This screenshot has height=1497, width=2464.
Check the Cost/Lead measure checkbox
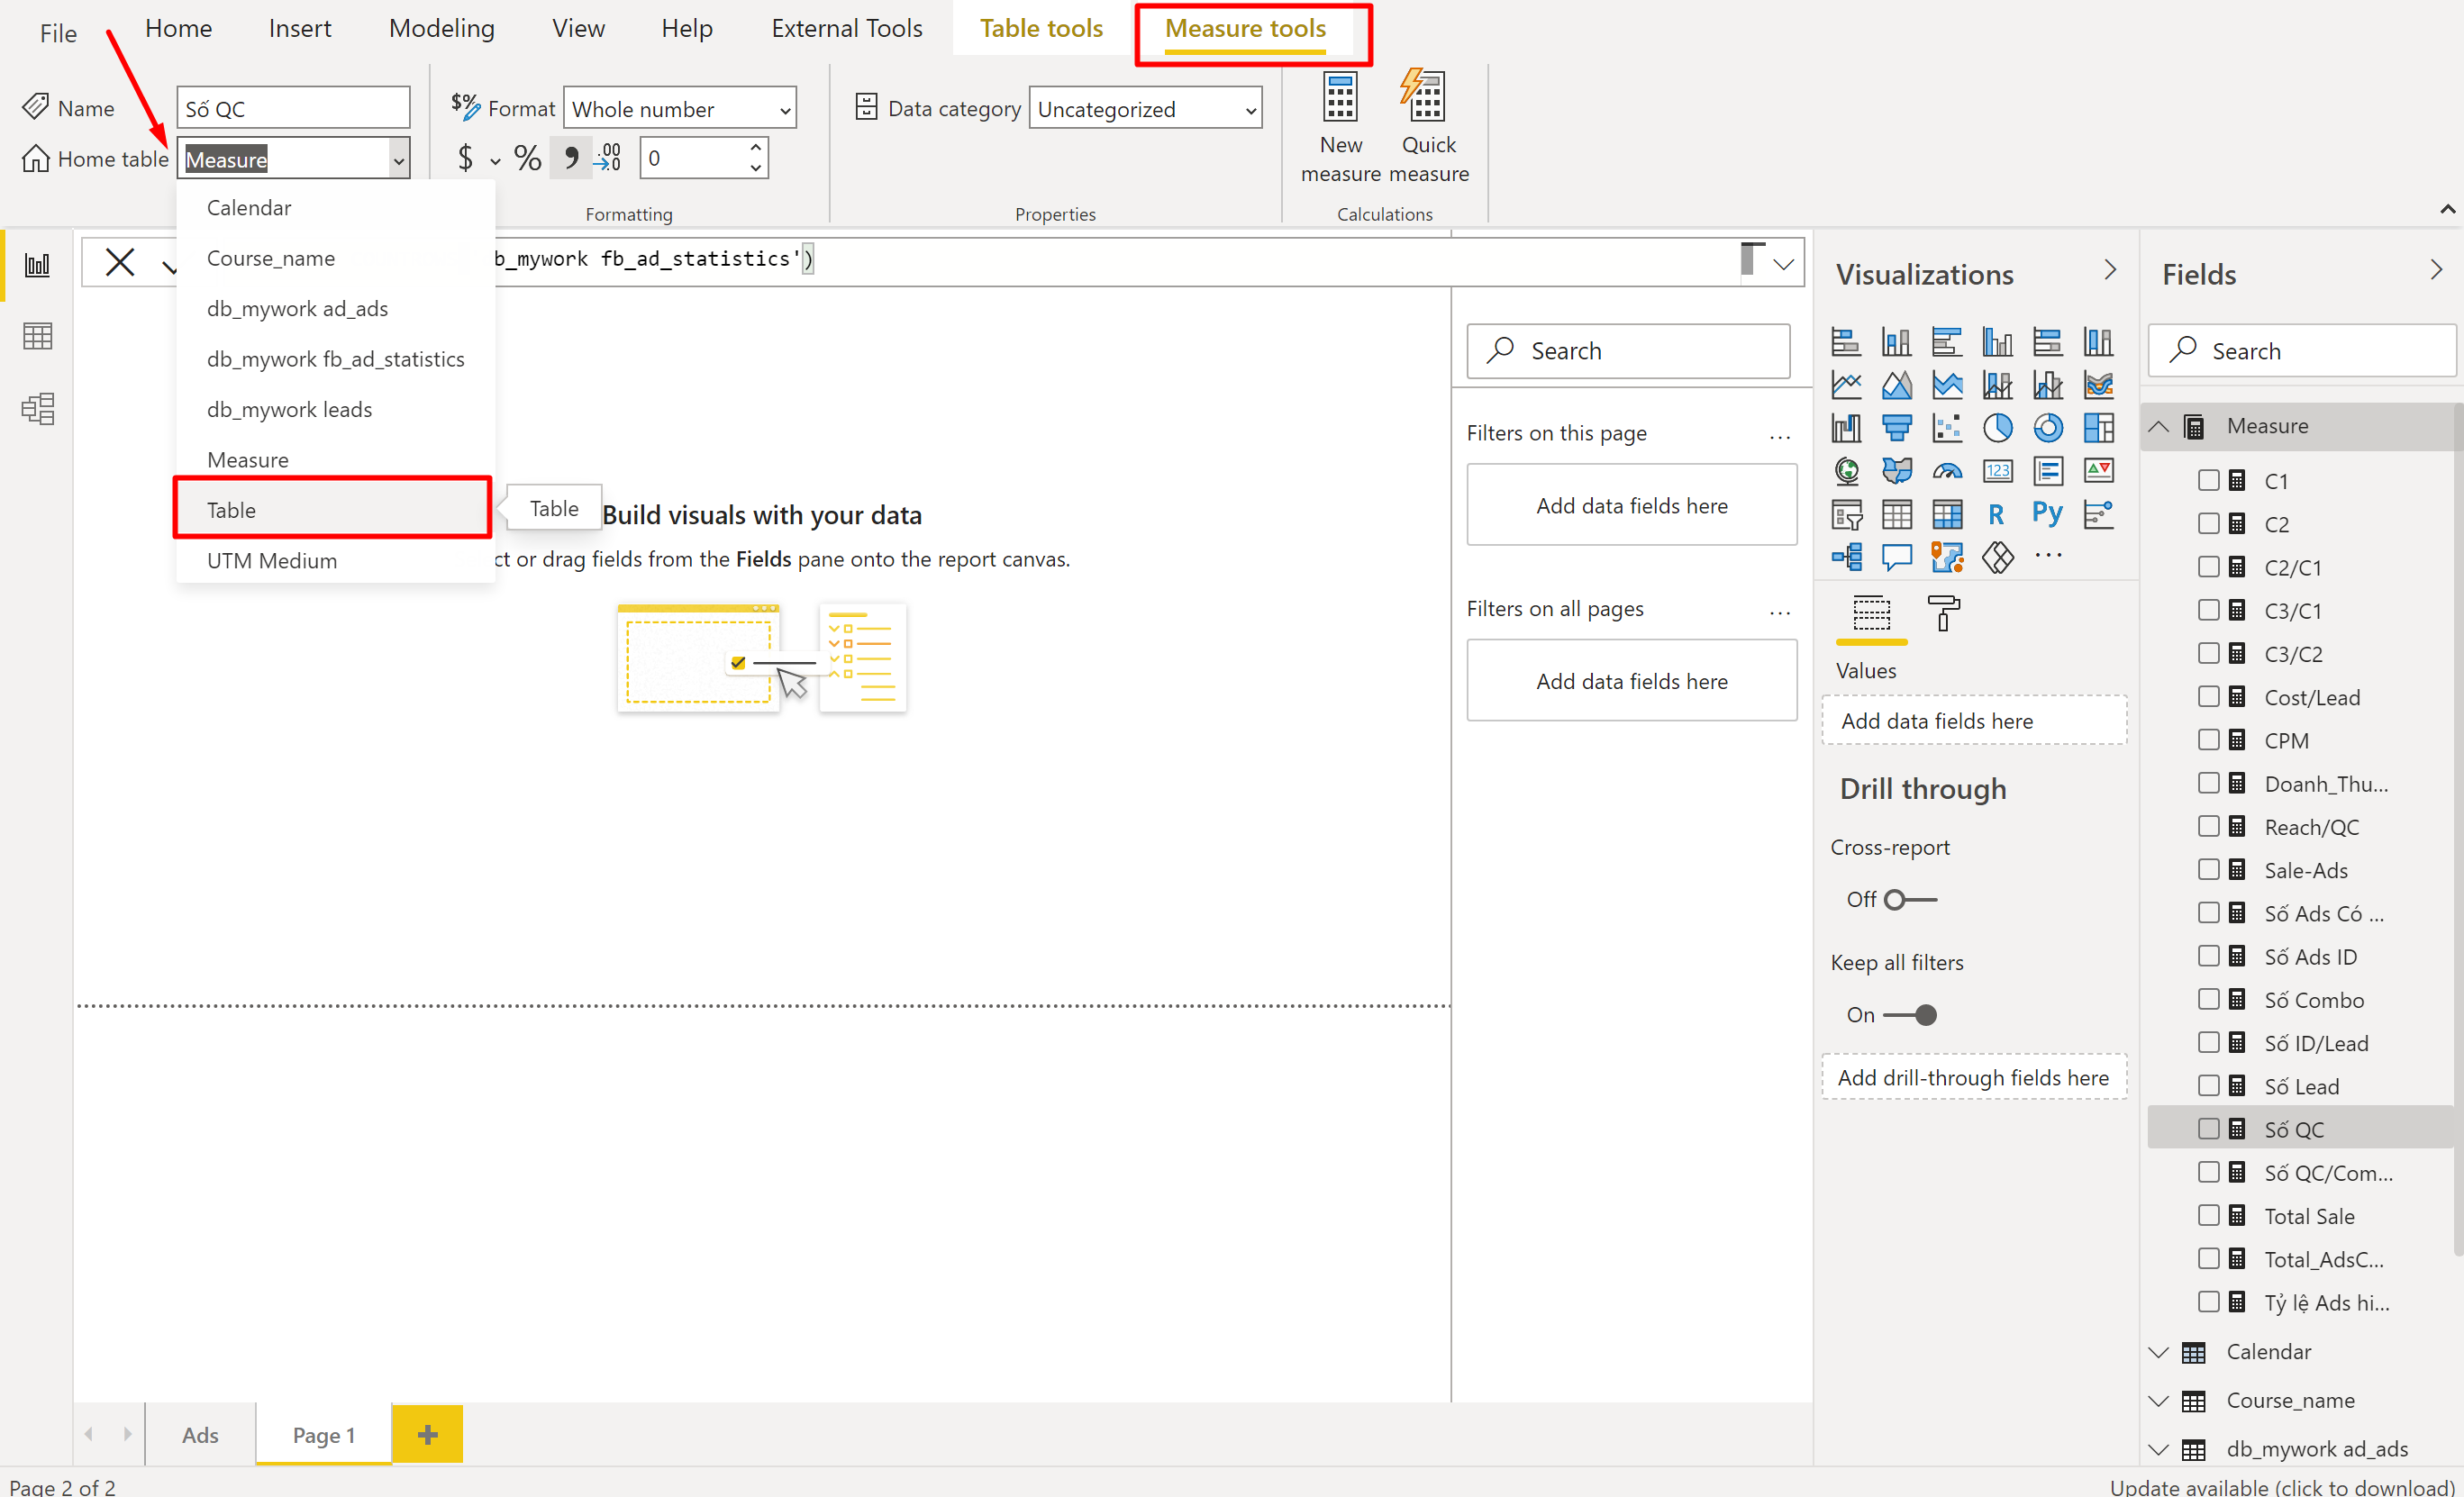pos(2208,697)
